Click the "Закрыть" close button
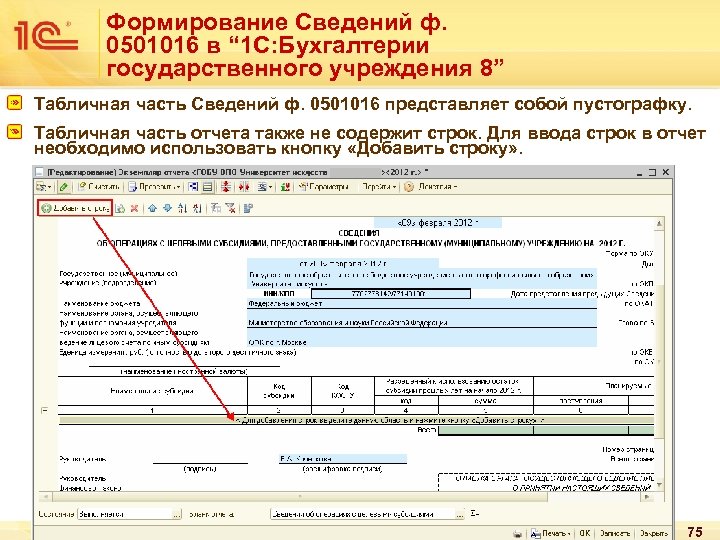This screenshot has width=720, height=540. pyautogui.click(x=653, y=534)
